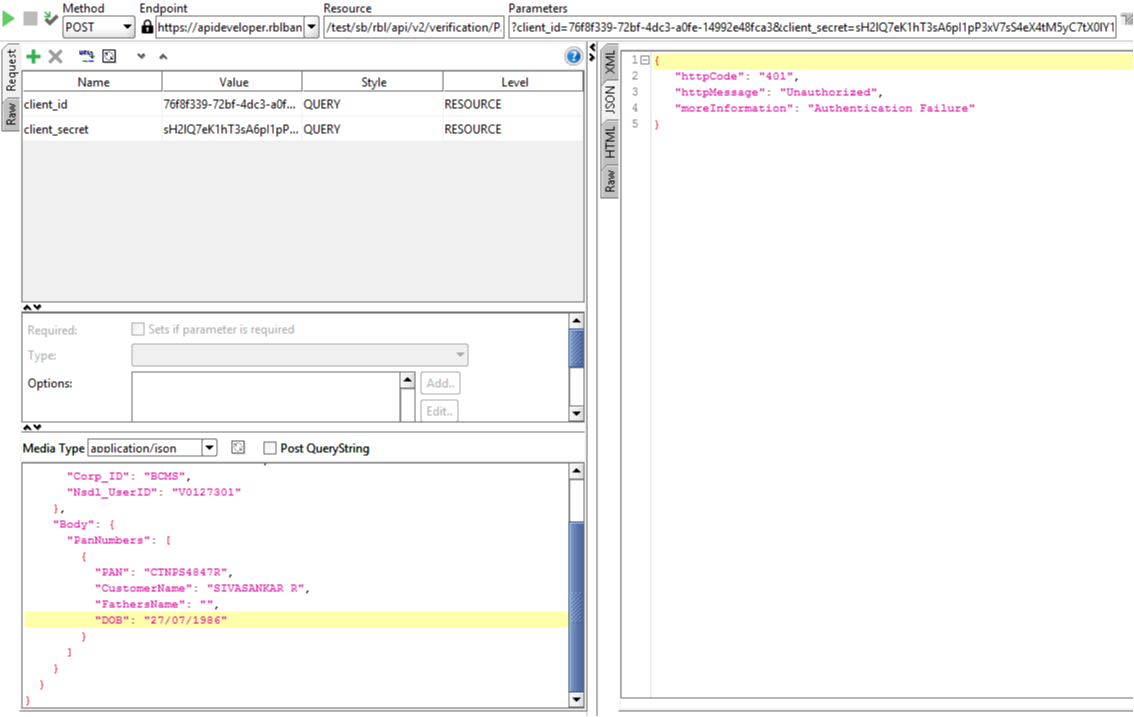The image size is (1134, 717).
Task: Enable the Post QueryString checkbox
Action: (270, 448)
